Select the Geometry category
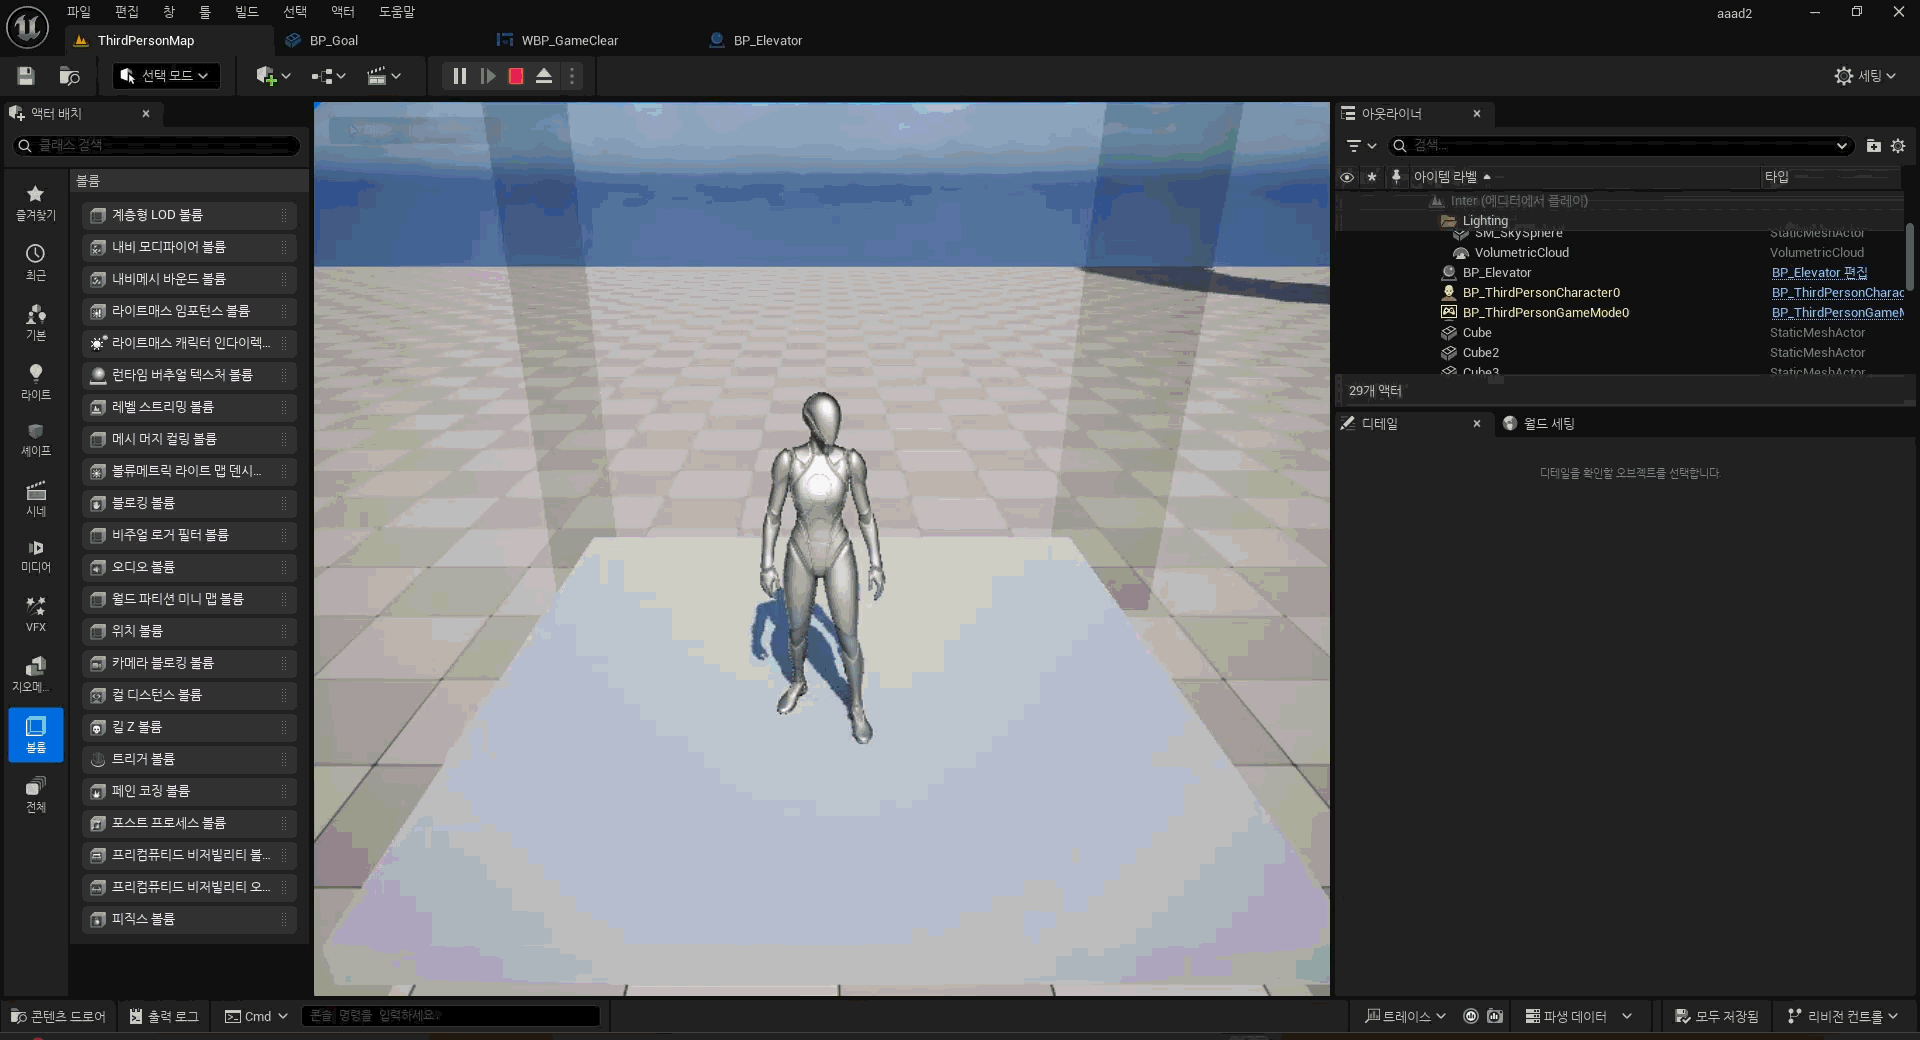The height and width of the screenshot is (1040, 1920). [35, 674]
